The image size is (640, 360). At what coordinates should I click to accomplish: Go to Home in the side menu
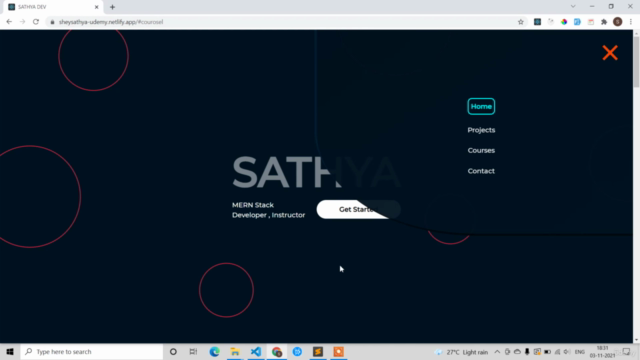pyautogui.click(x=481, y=107)
